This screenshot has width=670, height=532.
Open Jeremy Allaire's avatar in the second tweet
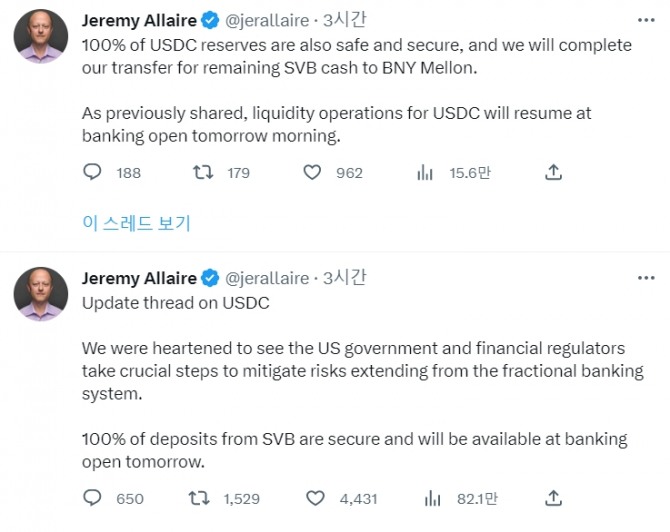pos(41,294)
